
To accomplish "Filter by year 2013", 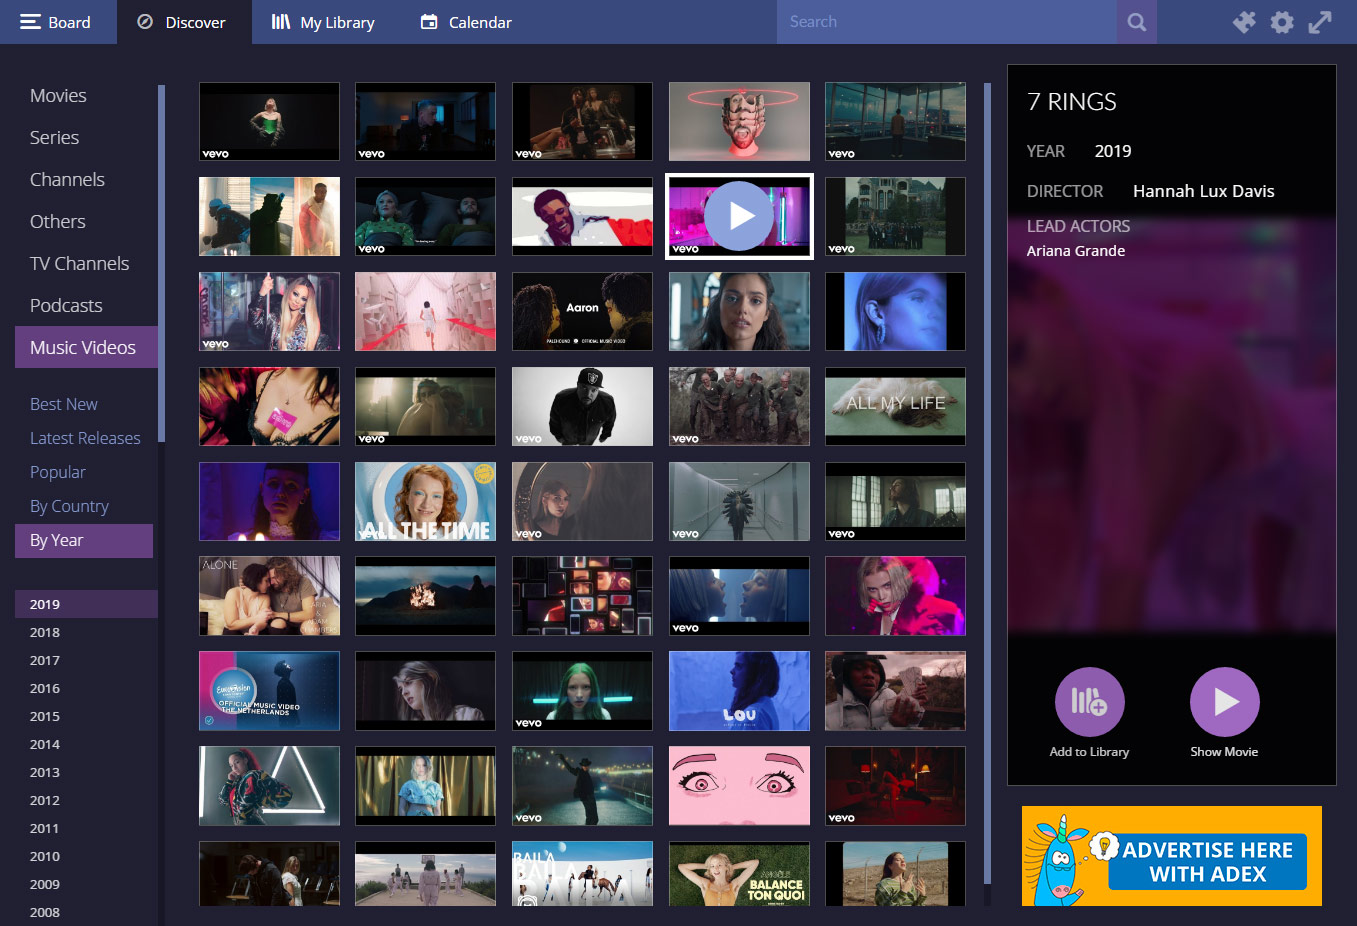I will (86, 772).
